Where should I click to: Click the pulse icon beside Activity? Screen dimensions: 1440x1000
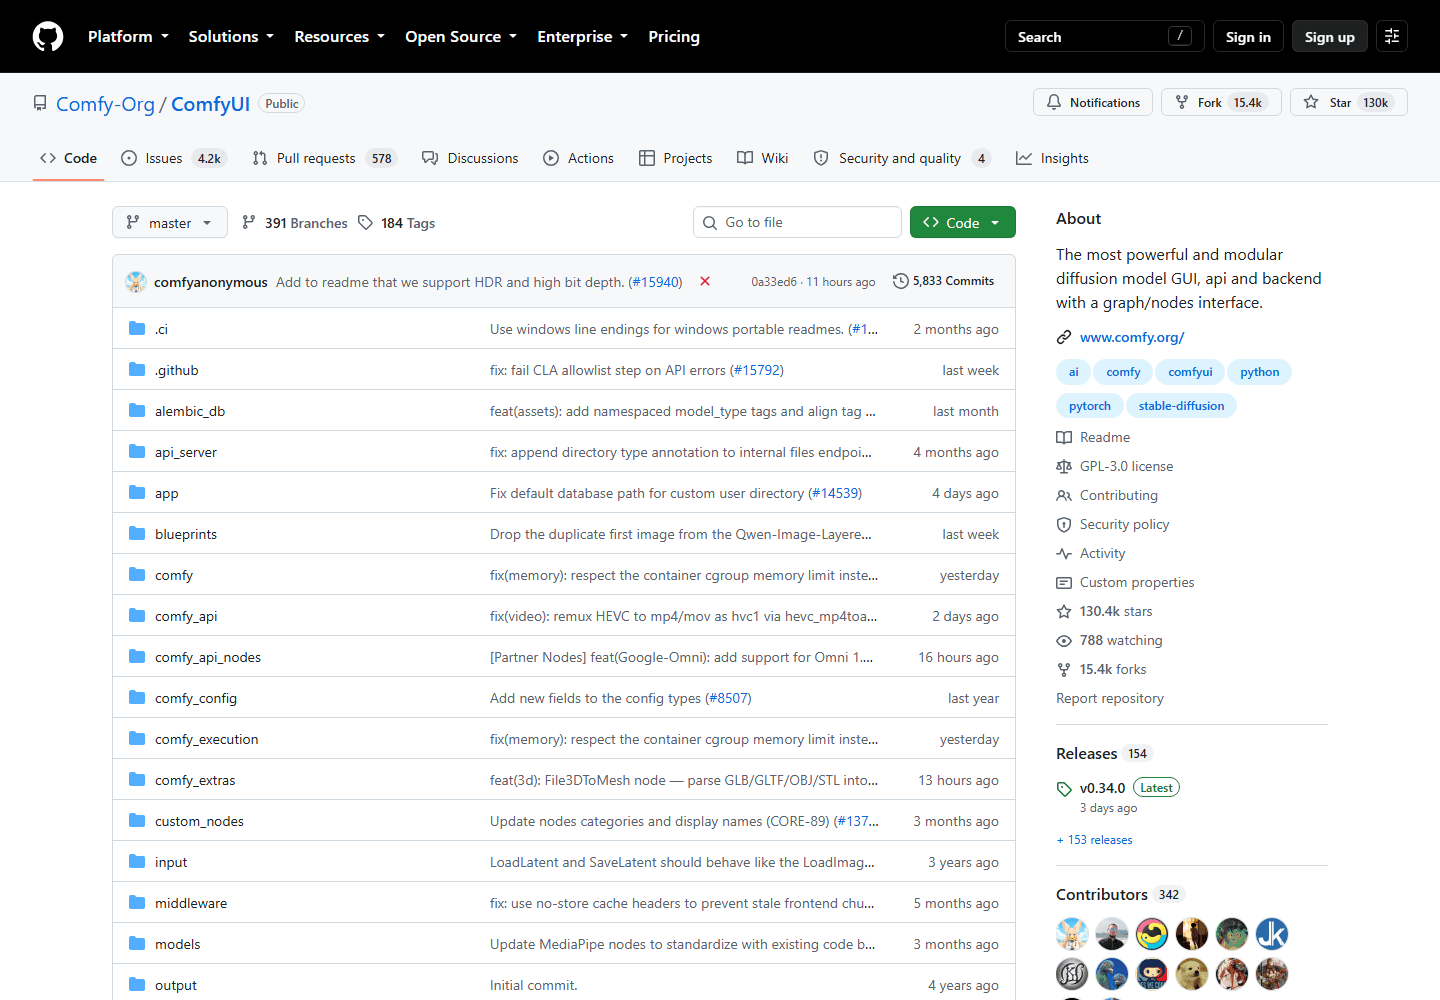click(x=1064, y=553)
